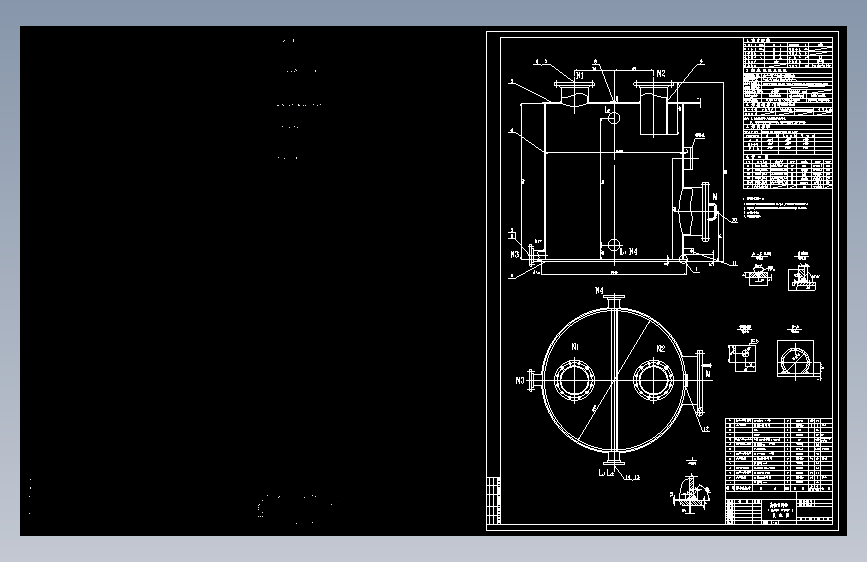Select the N2 nozzle flange circle in plan view
Viewport: 867px width, 562px height.
pos(654,380)
